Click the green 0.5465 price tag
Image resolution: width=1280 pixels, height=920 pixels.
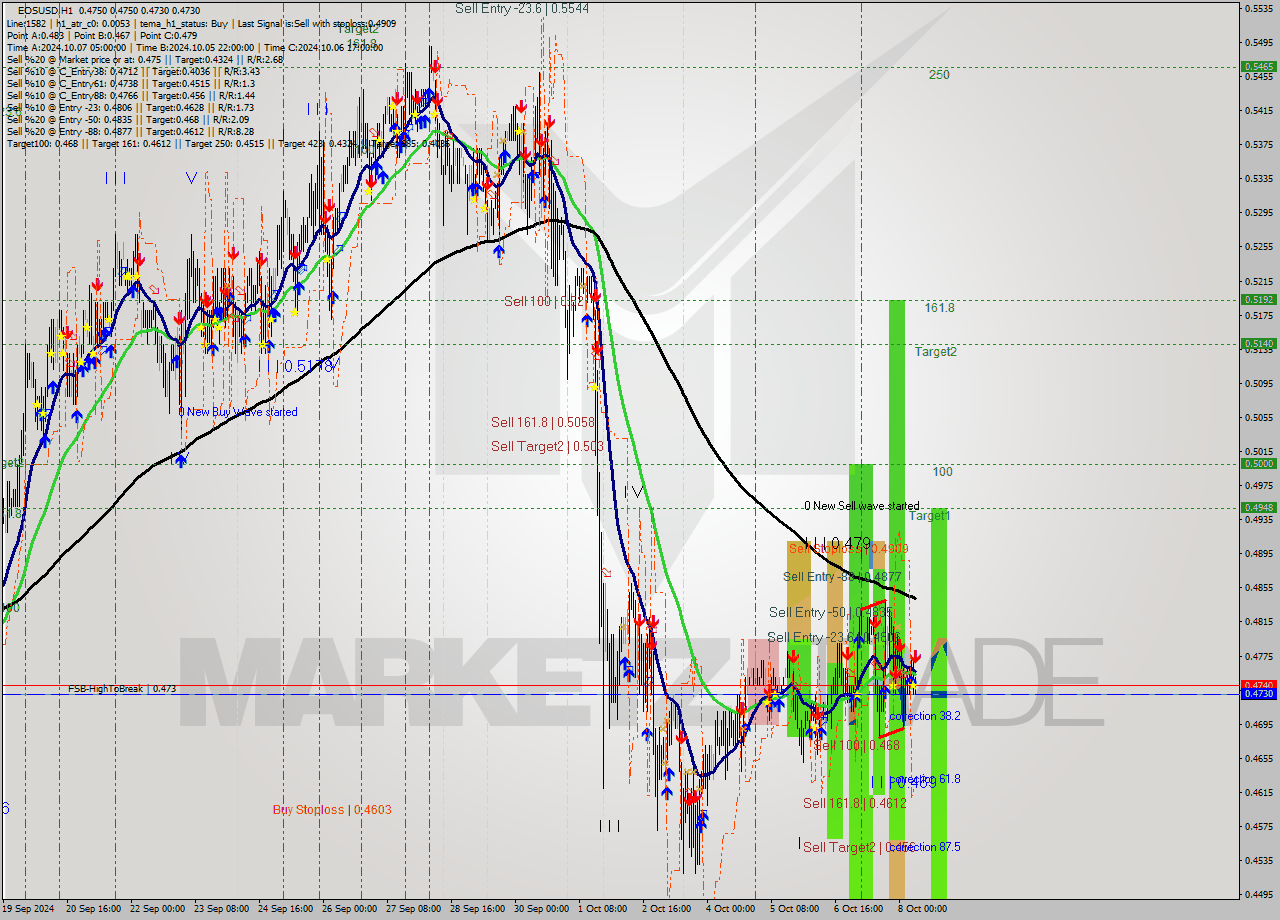pyautogui.click(x=1258, y=67)
